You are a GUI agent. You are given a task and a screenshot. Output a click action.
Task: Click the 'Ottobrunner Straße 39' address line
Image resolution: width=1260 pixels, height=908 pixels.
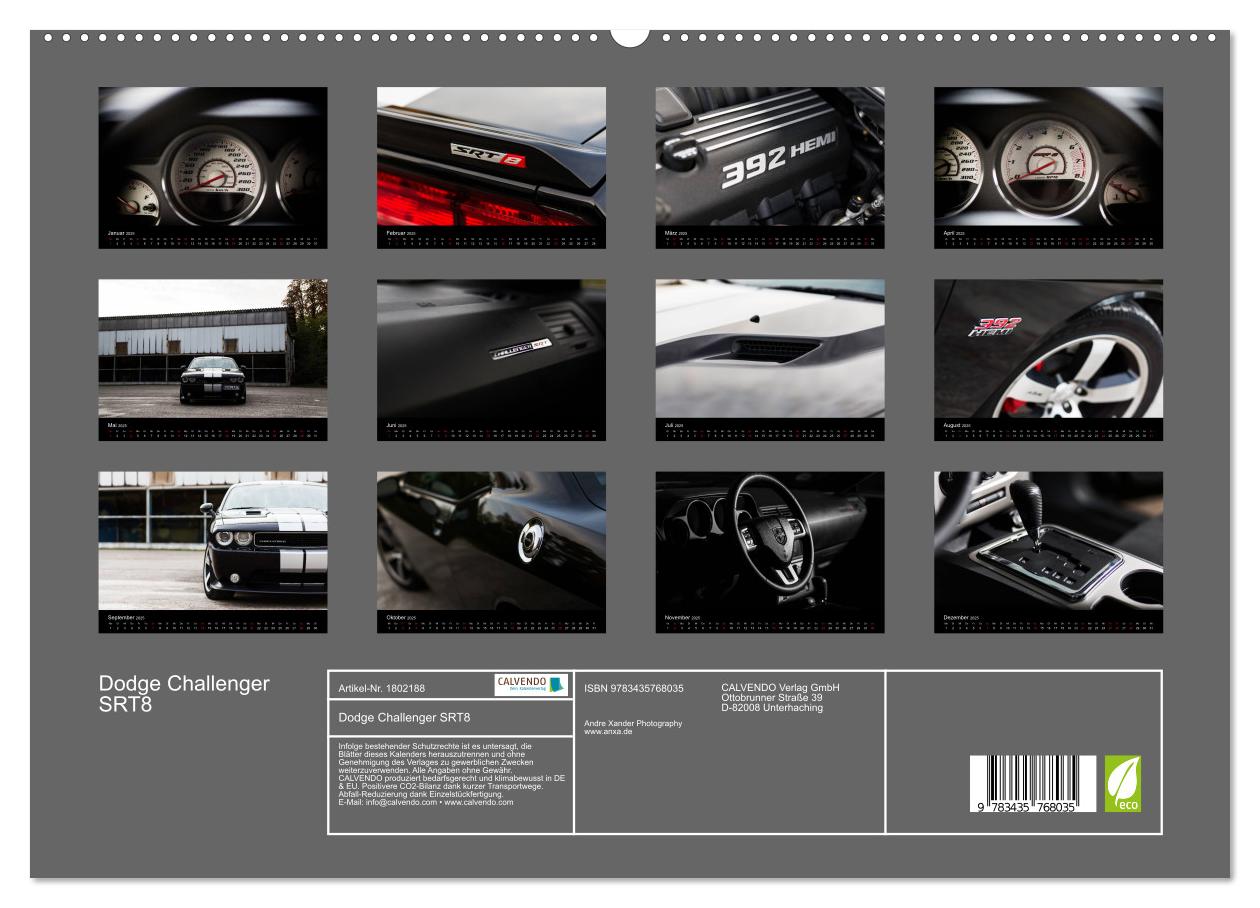pyautogui.click(x=772, y=697)
